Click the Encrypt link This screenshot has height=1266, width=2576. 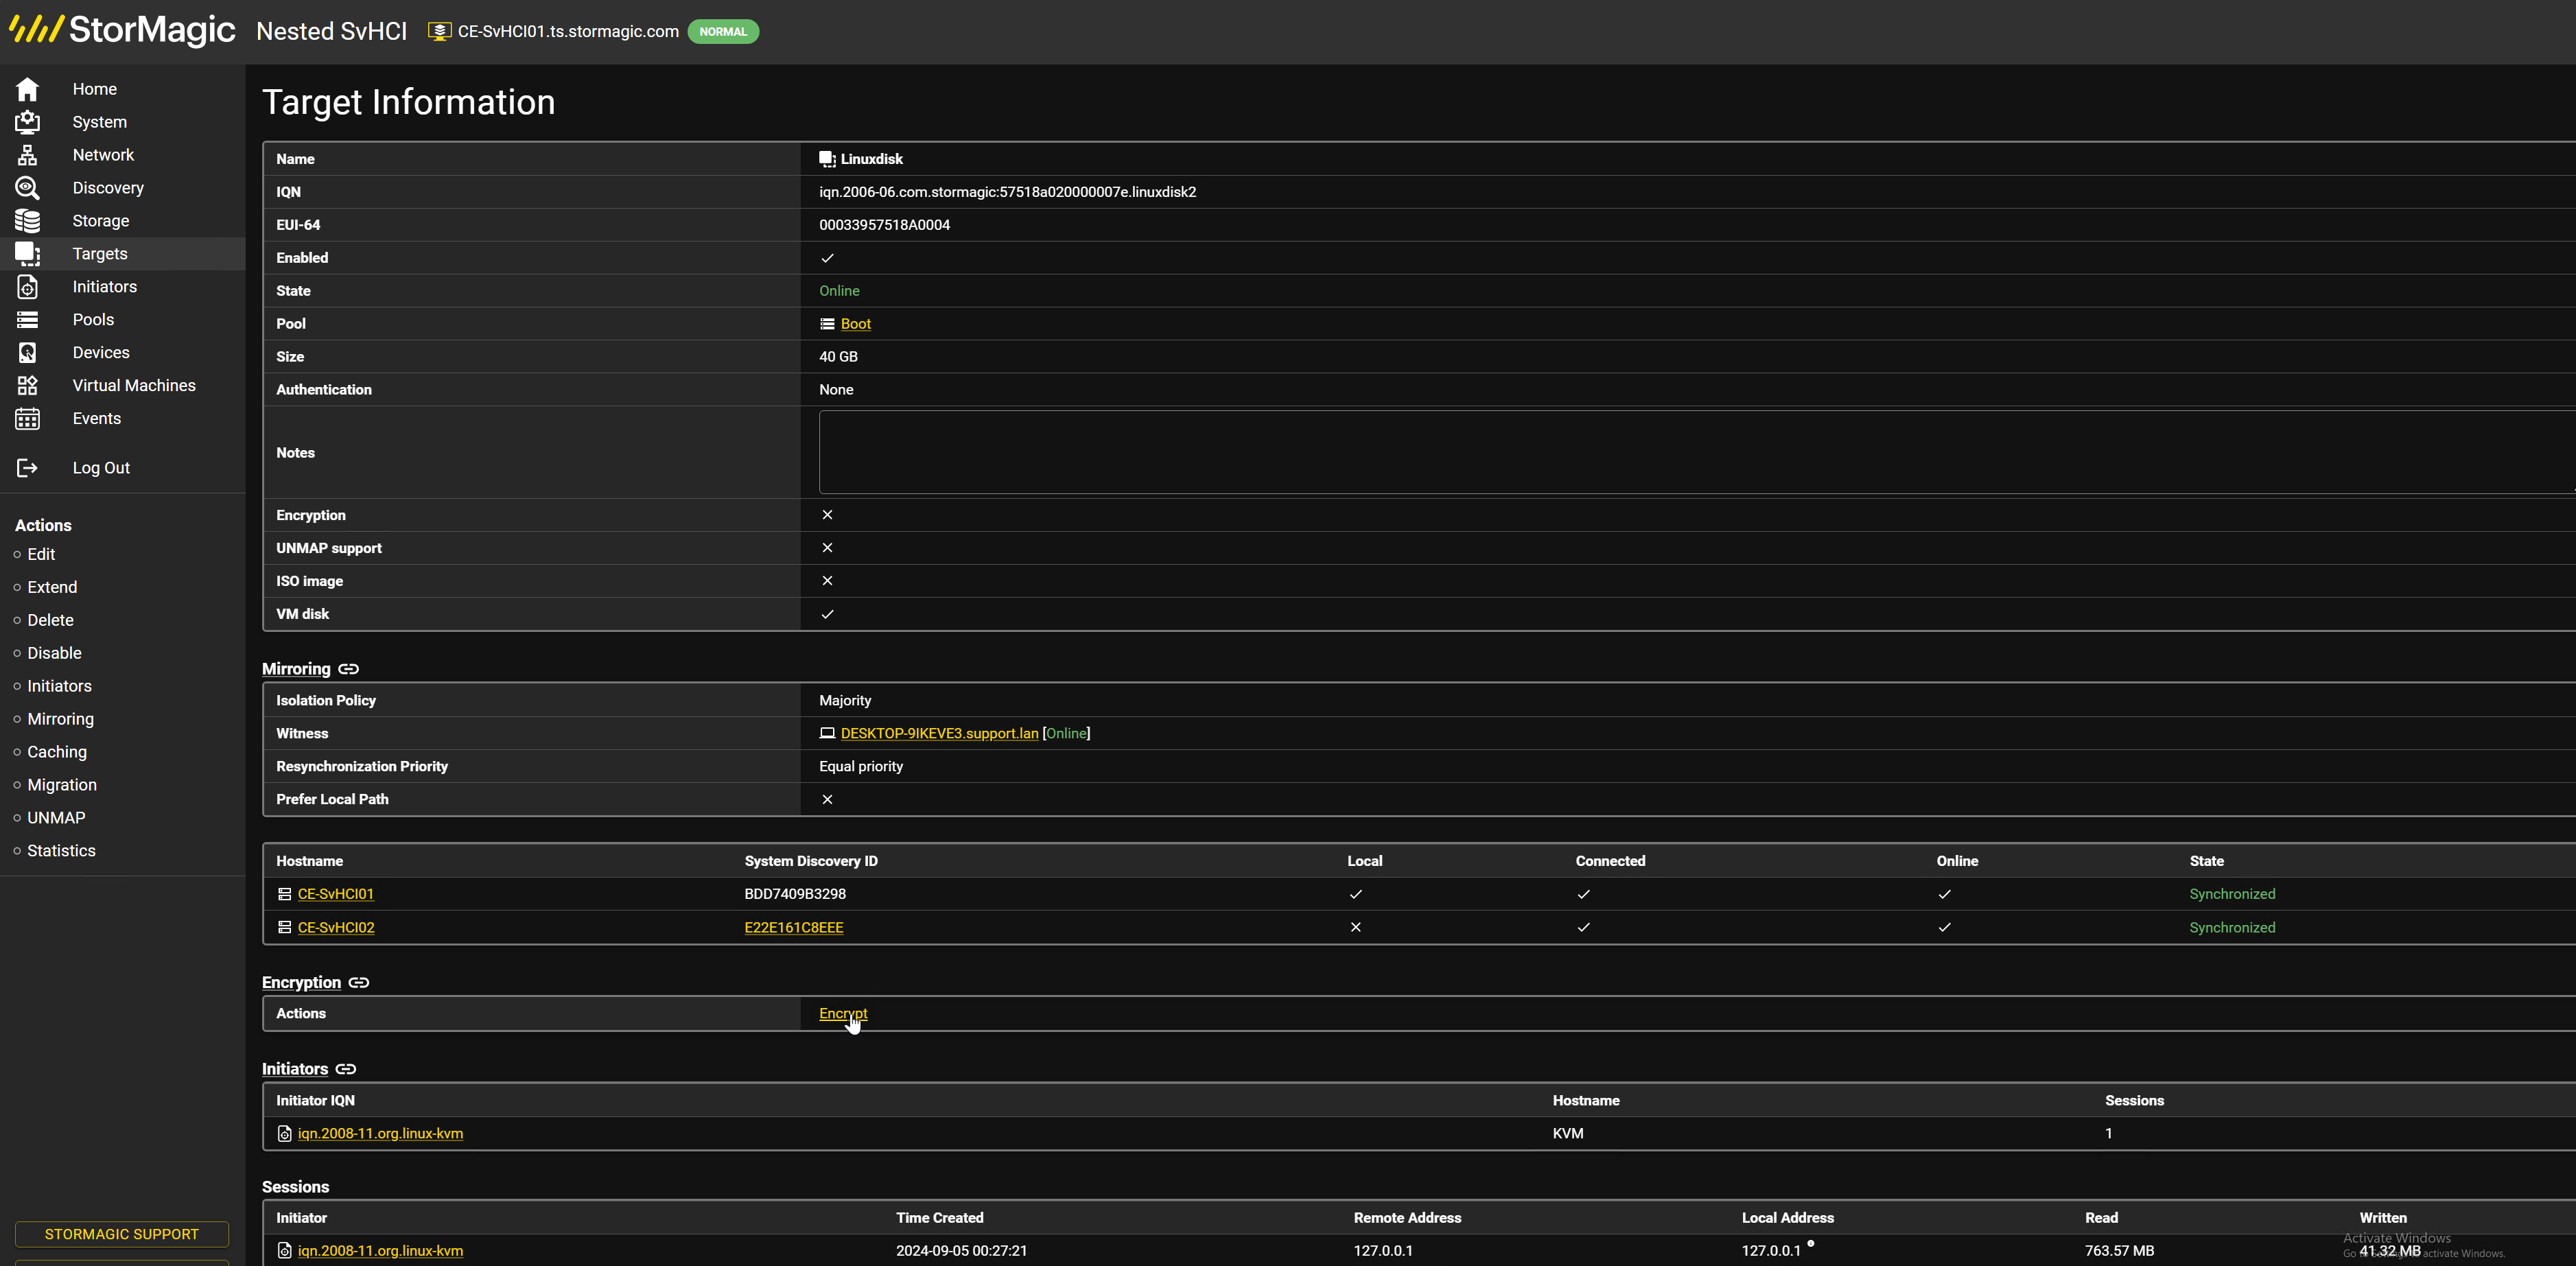pos(843,1013)
